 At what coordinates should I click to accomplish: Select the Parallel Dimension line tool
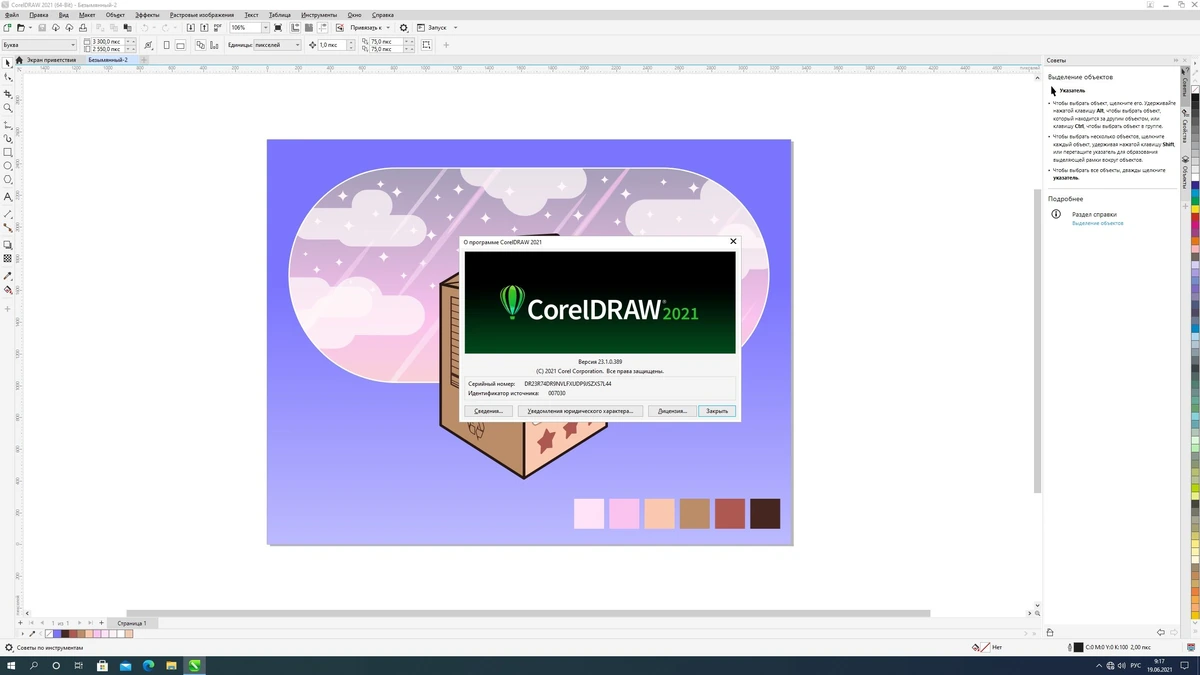click(8, 214)
